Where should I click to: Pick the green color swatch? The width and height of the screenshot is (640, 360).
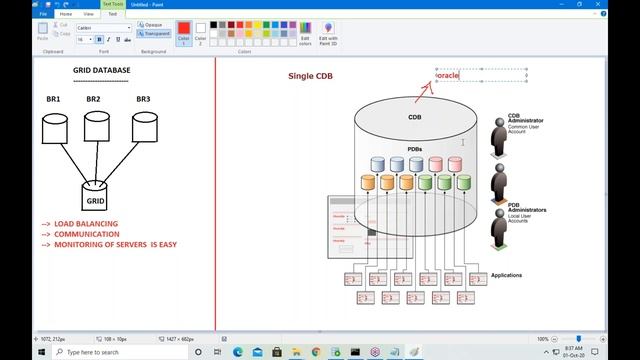pos(267,25)
